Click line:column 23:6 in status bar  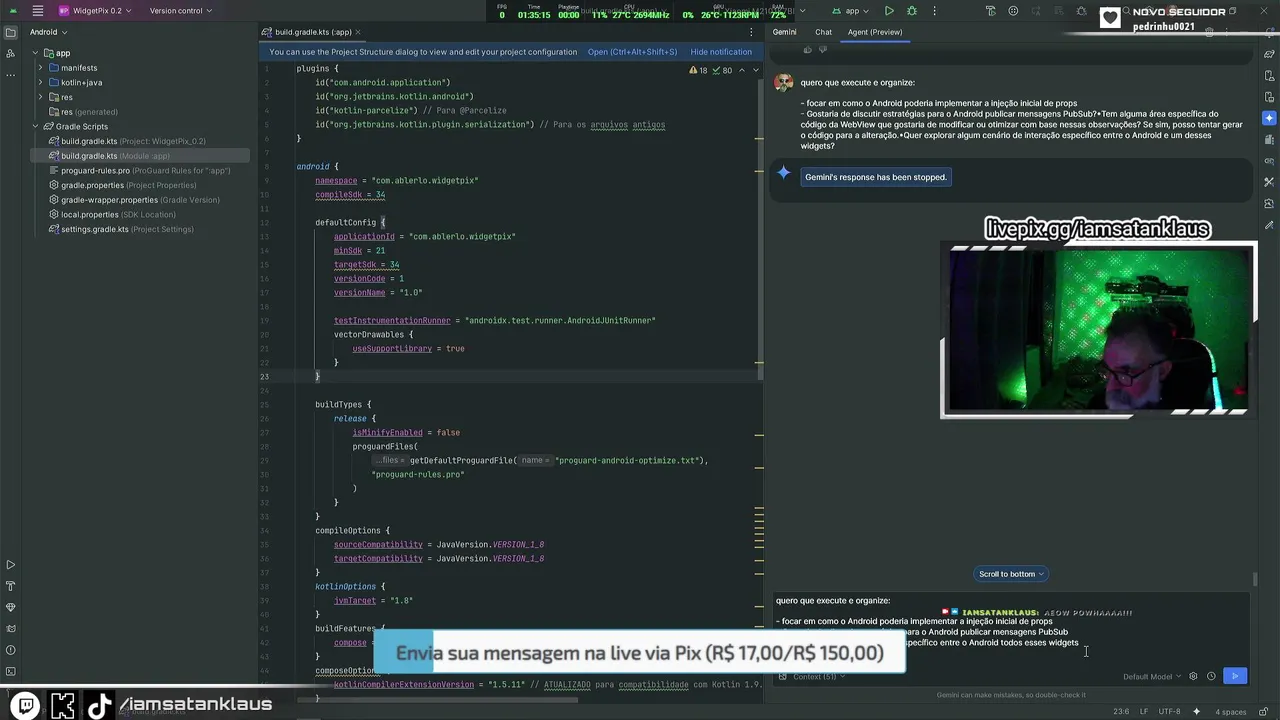(x=1121, y=712)
